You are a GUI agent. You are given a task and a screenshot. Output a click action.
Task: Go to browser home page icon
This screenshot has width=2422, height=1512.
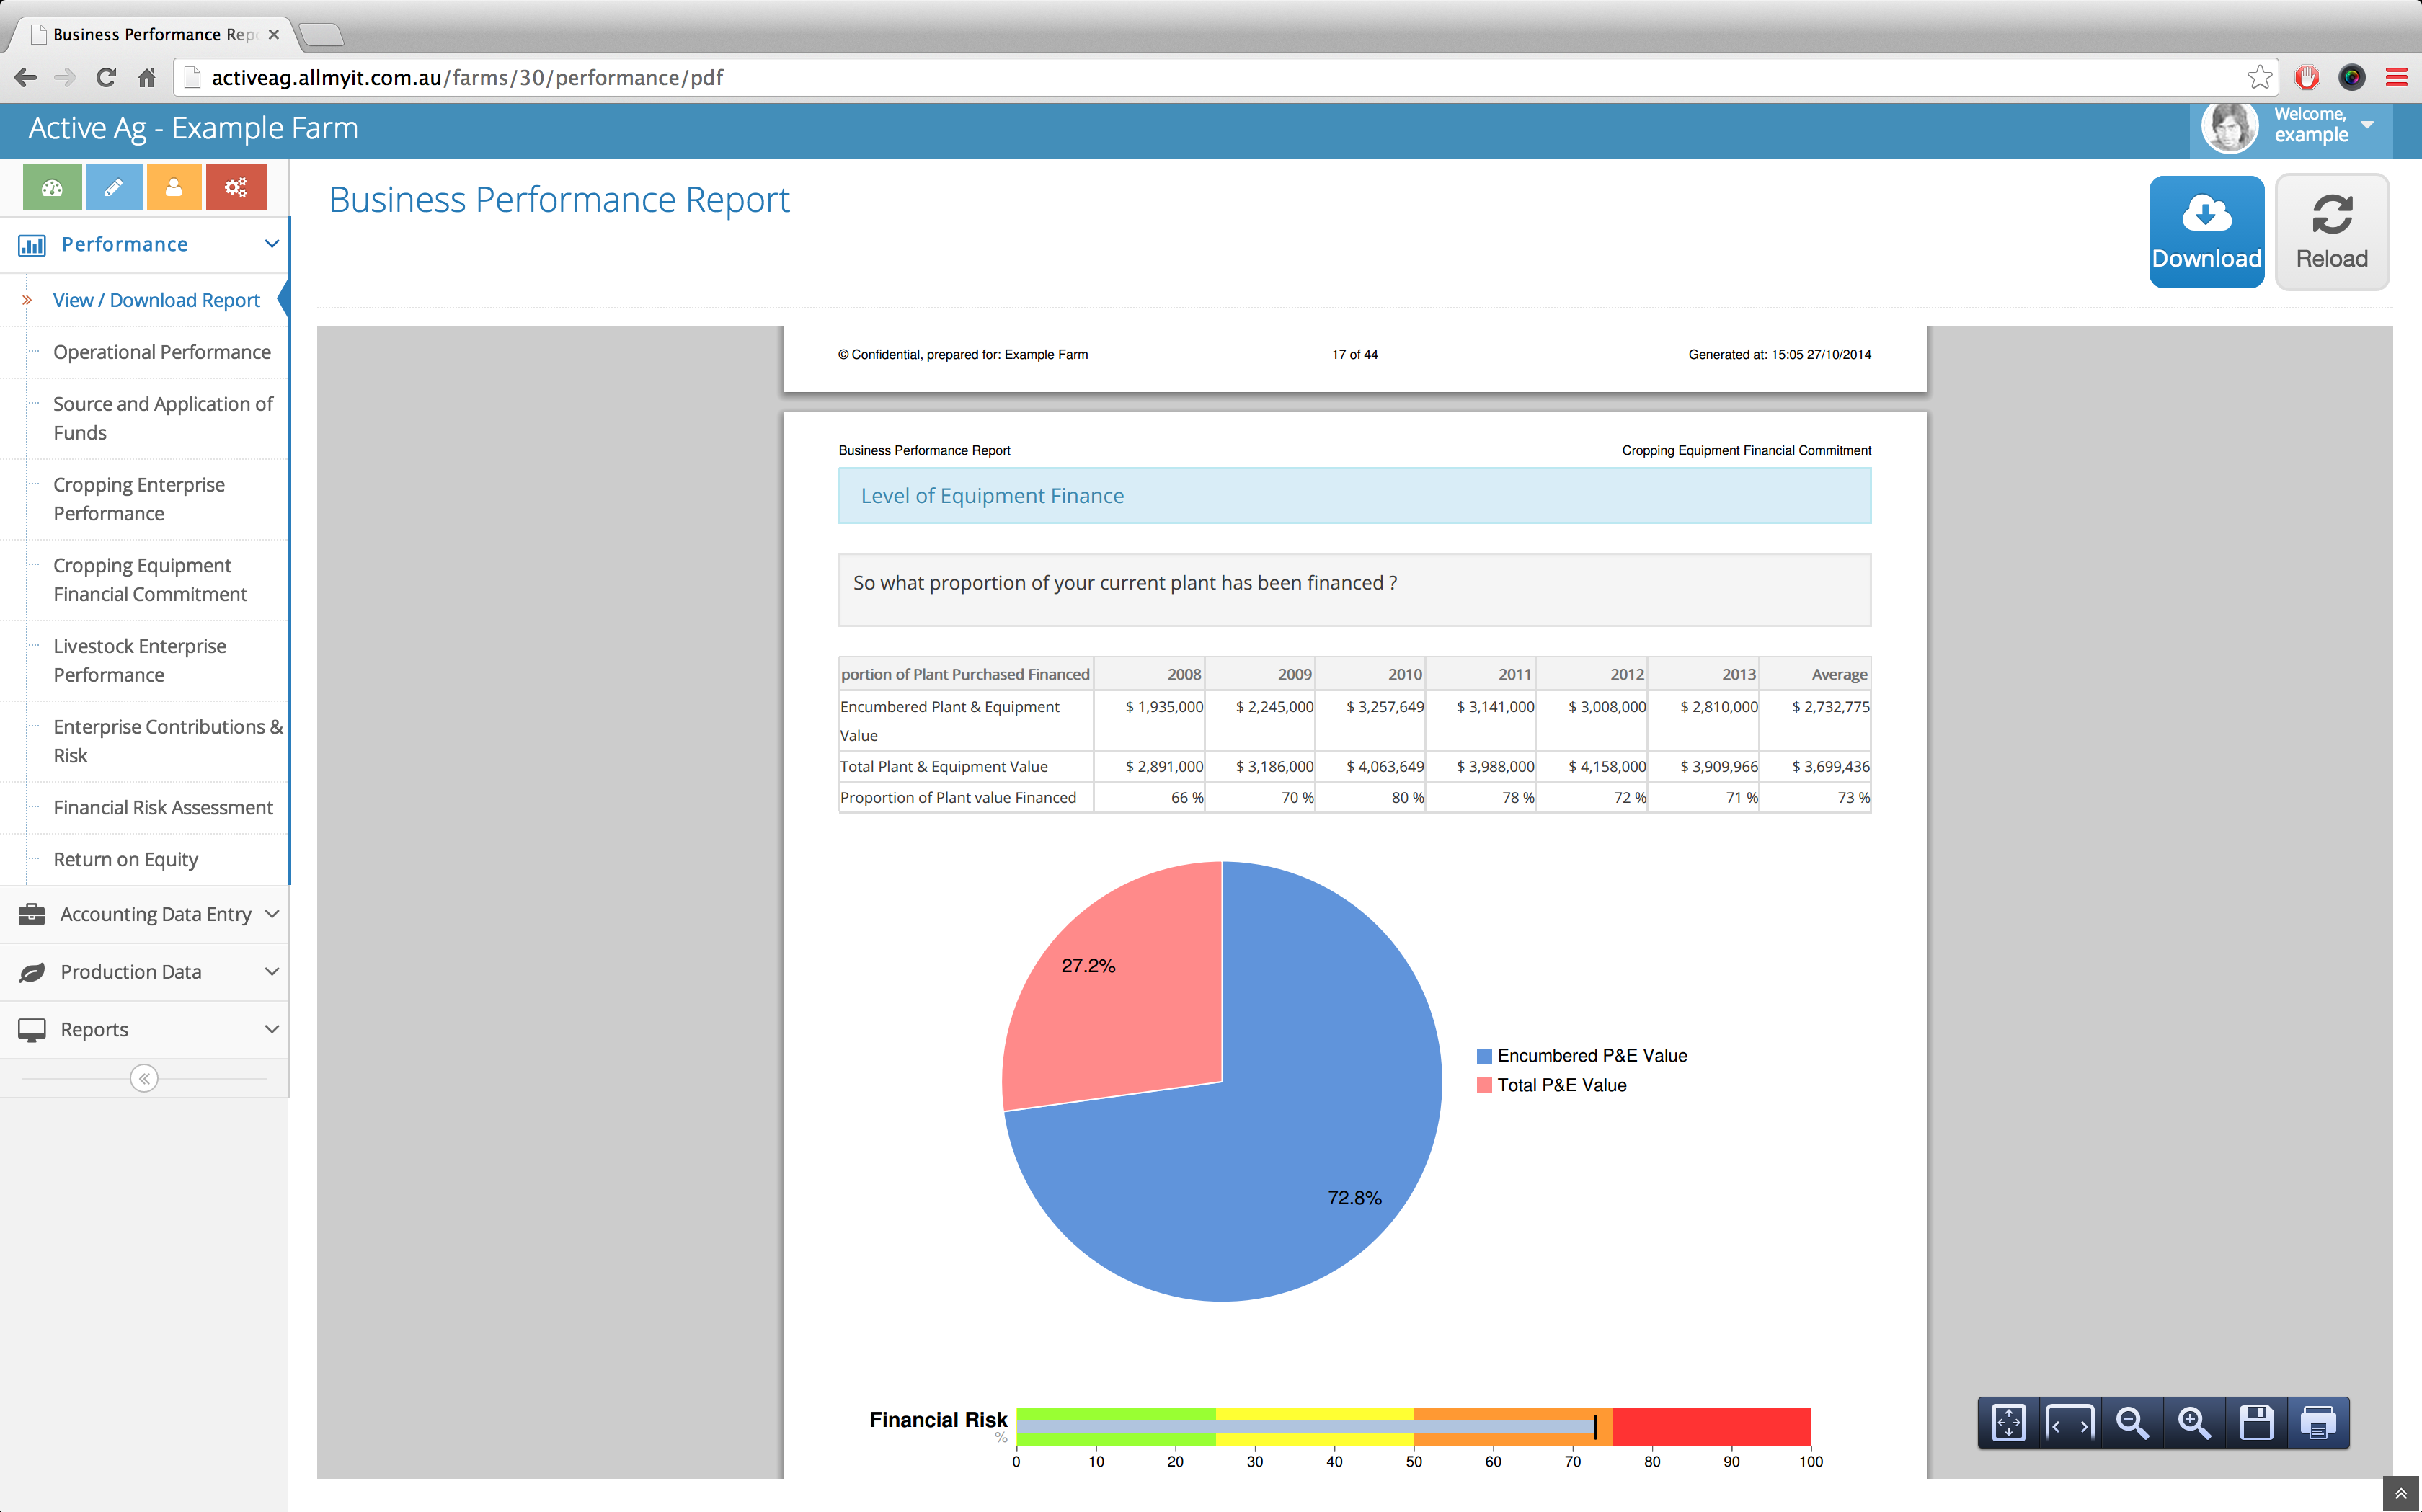(146, 77)
